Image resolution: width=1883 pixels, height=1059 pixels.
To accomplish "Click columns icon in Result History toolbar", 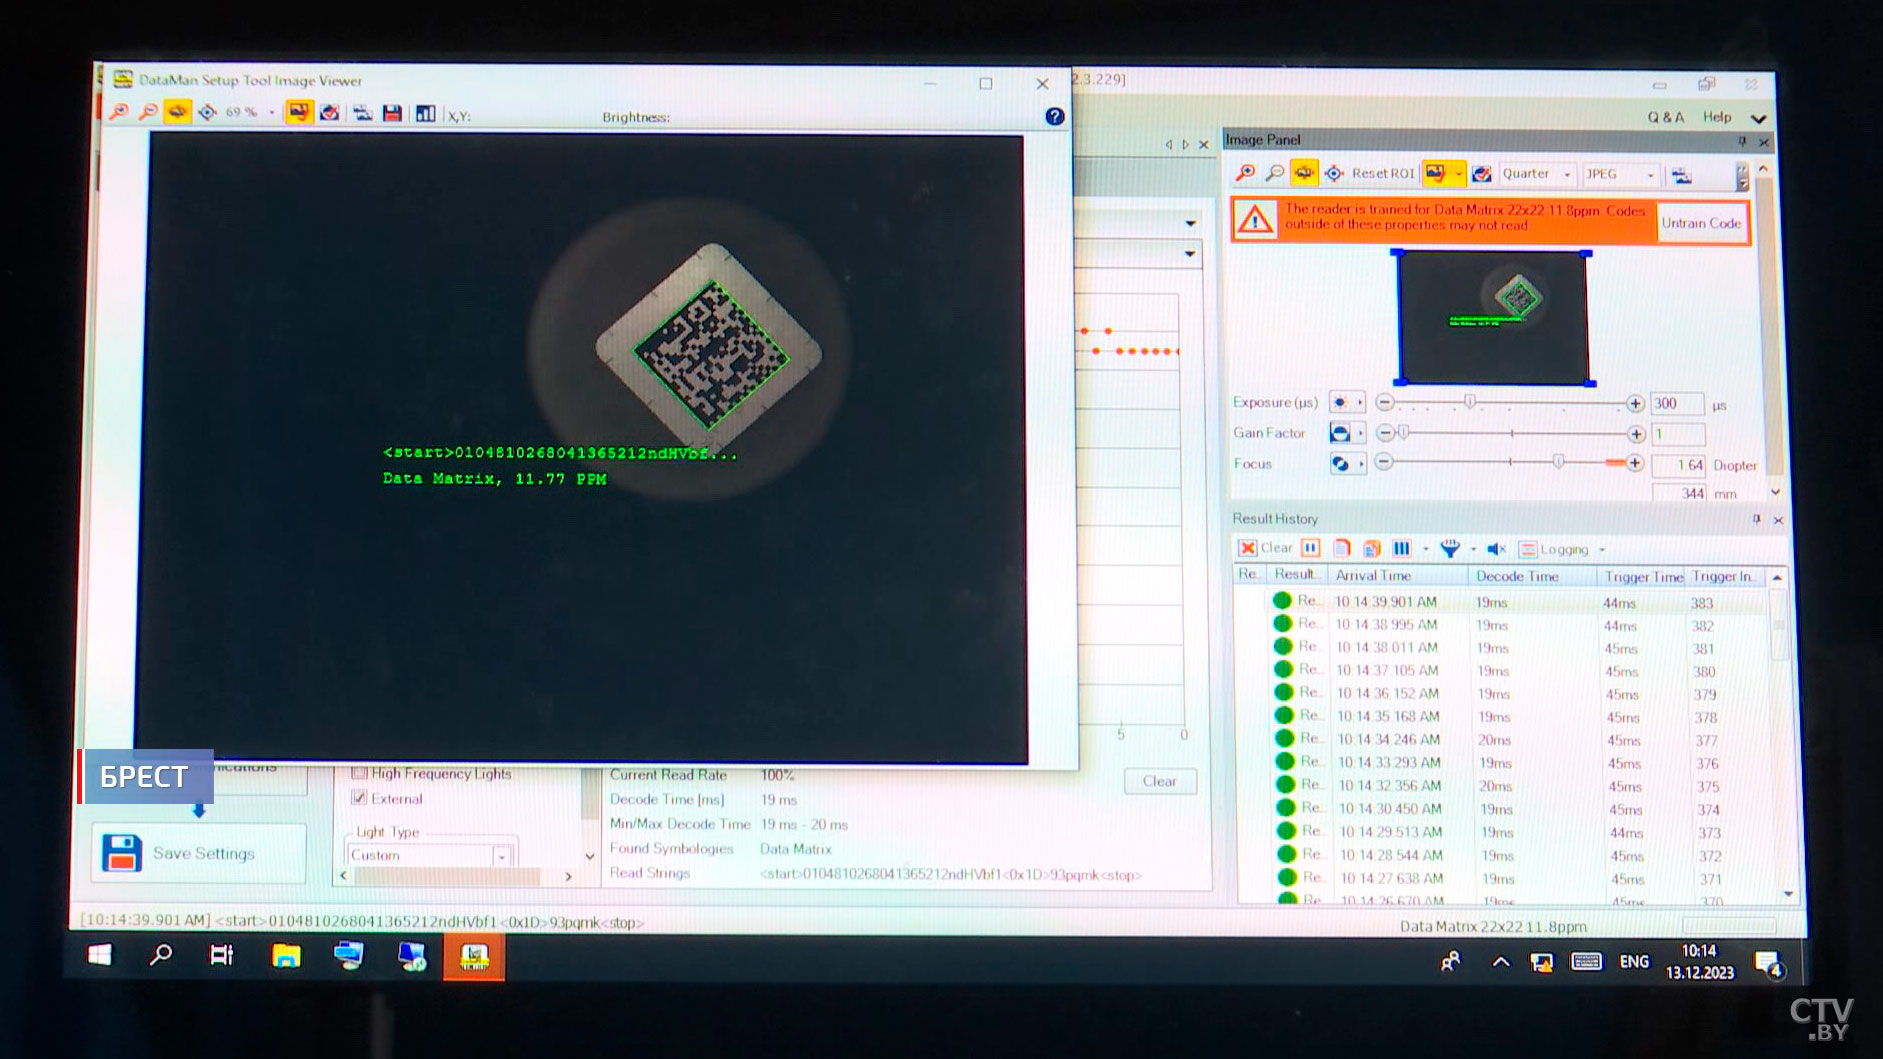I will pyautogui.click(x=1402, y=548).
